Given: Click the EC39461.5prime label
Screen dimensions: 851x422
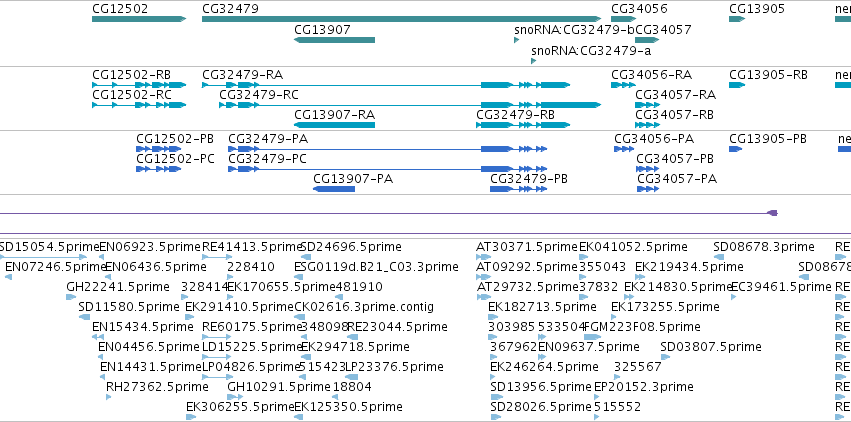Looking at the screenshot, I should click(x=782, y=286).
